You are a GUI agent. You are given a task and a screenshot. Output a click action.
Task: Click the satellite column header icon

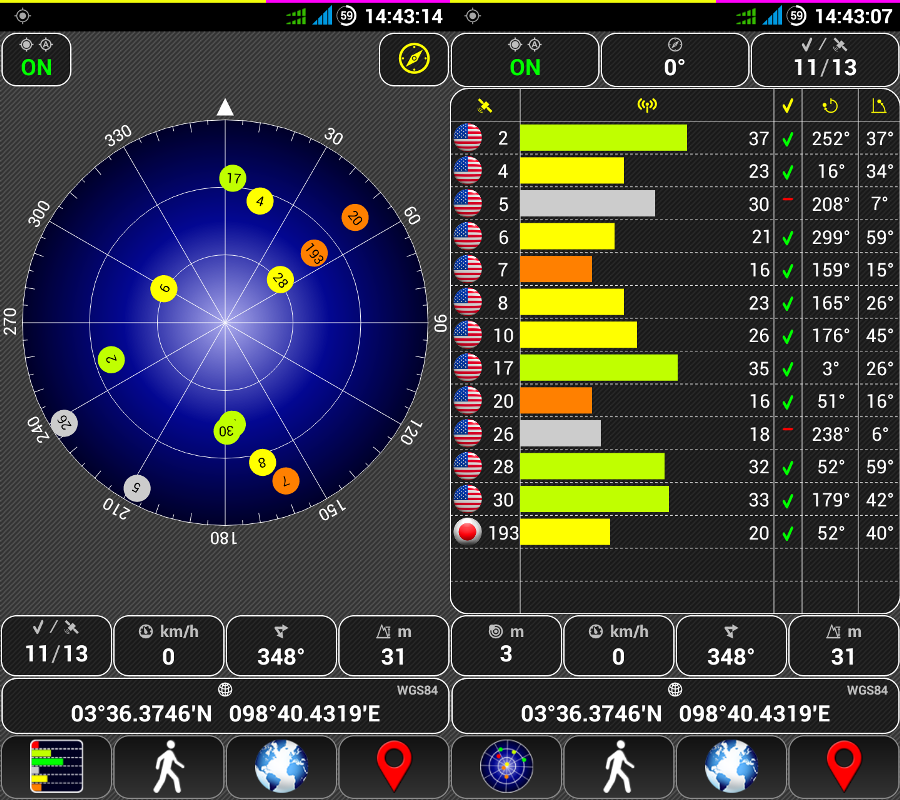pyautogui.click(x=485, y=106)
